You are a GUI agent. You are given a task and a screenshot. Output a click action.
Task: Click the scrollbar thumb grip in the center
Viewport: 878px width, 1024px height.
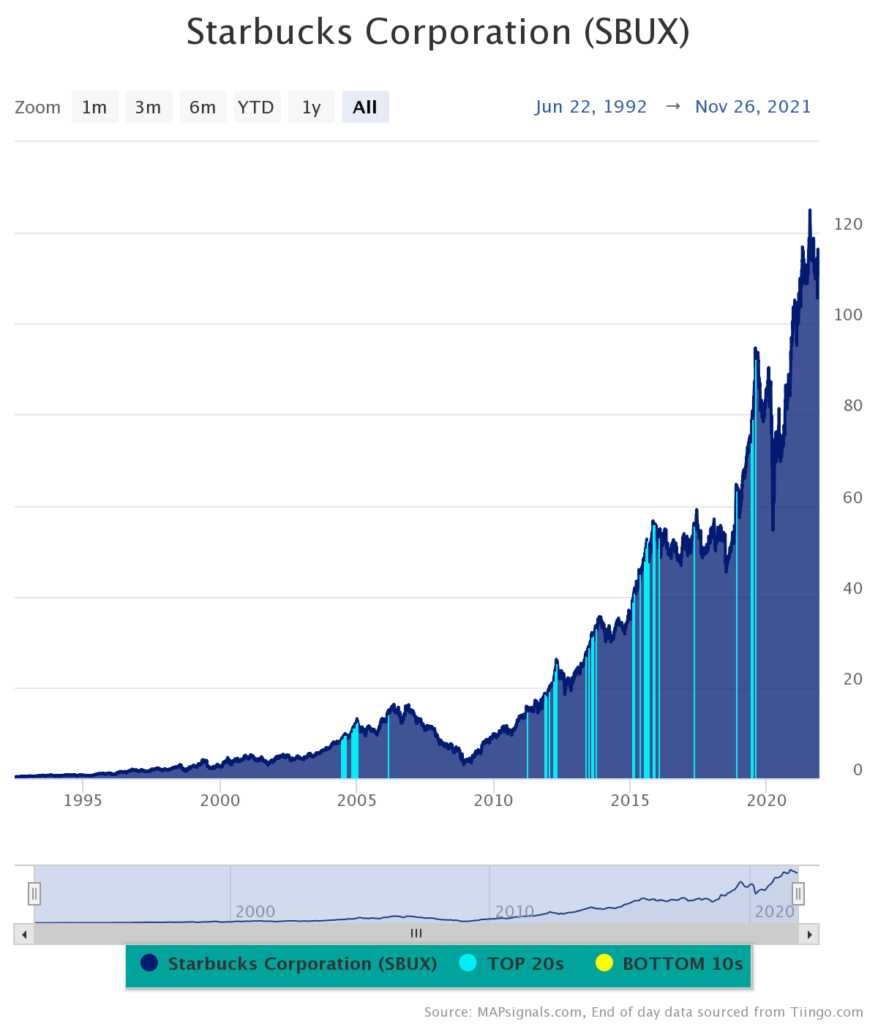pyautogui.click(x=416, y=933)
